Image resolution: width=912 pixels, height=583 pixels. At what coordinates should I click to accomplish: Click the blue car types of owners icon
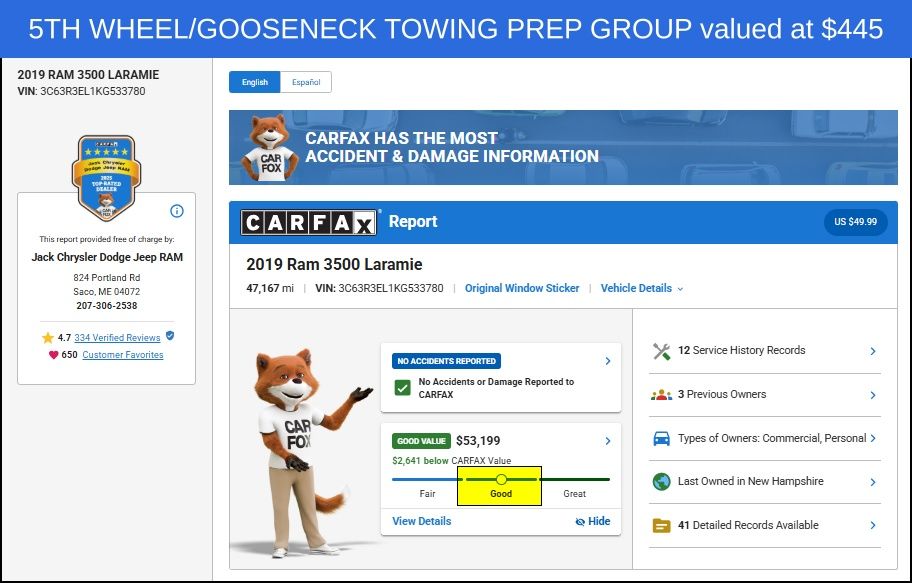(661, 438)
